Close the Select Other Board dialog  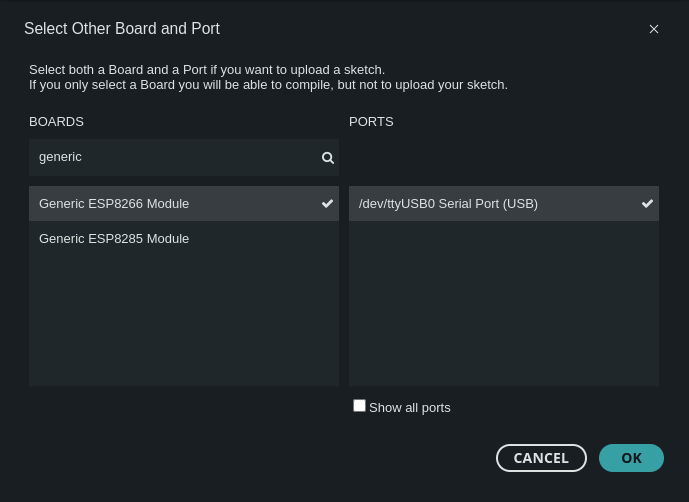pos(654,29)
